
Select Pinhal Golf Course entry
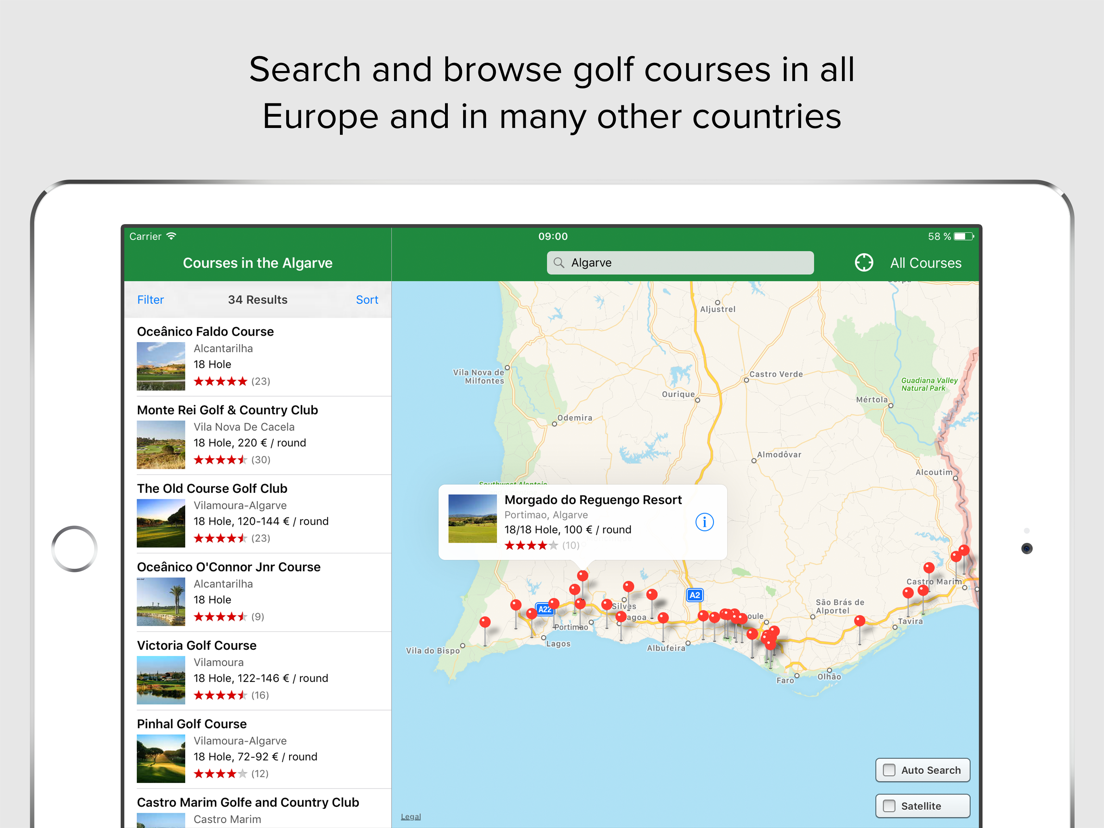click(x=258, y=750)
